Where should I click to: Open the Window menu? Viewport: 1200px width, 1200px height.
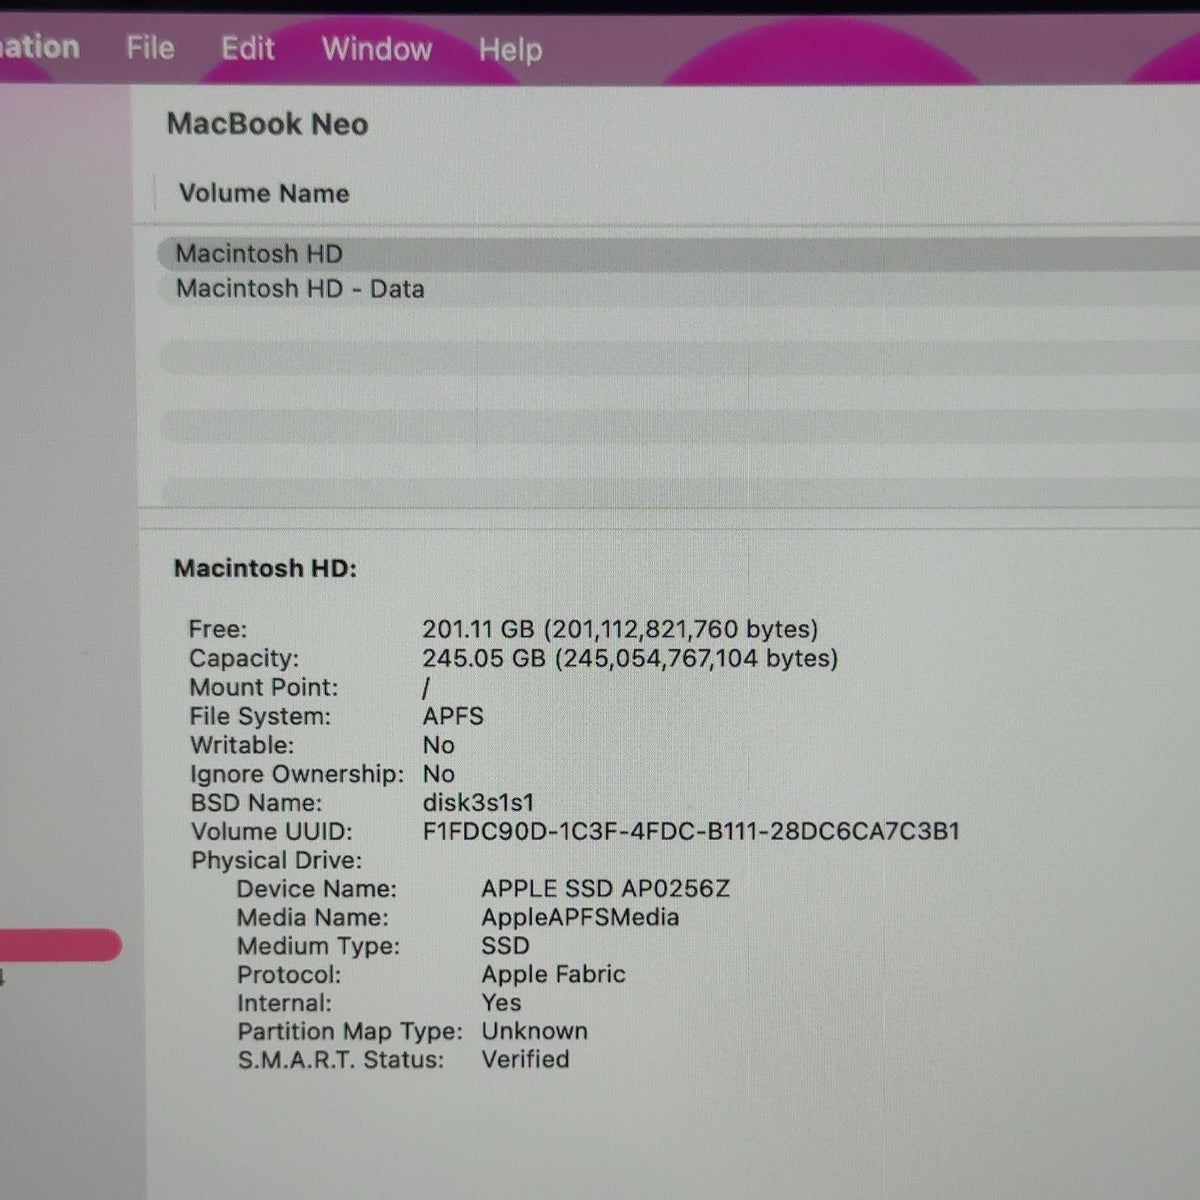click(377, 49)
